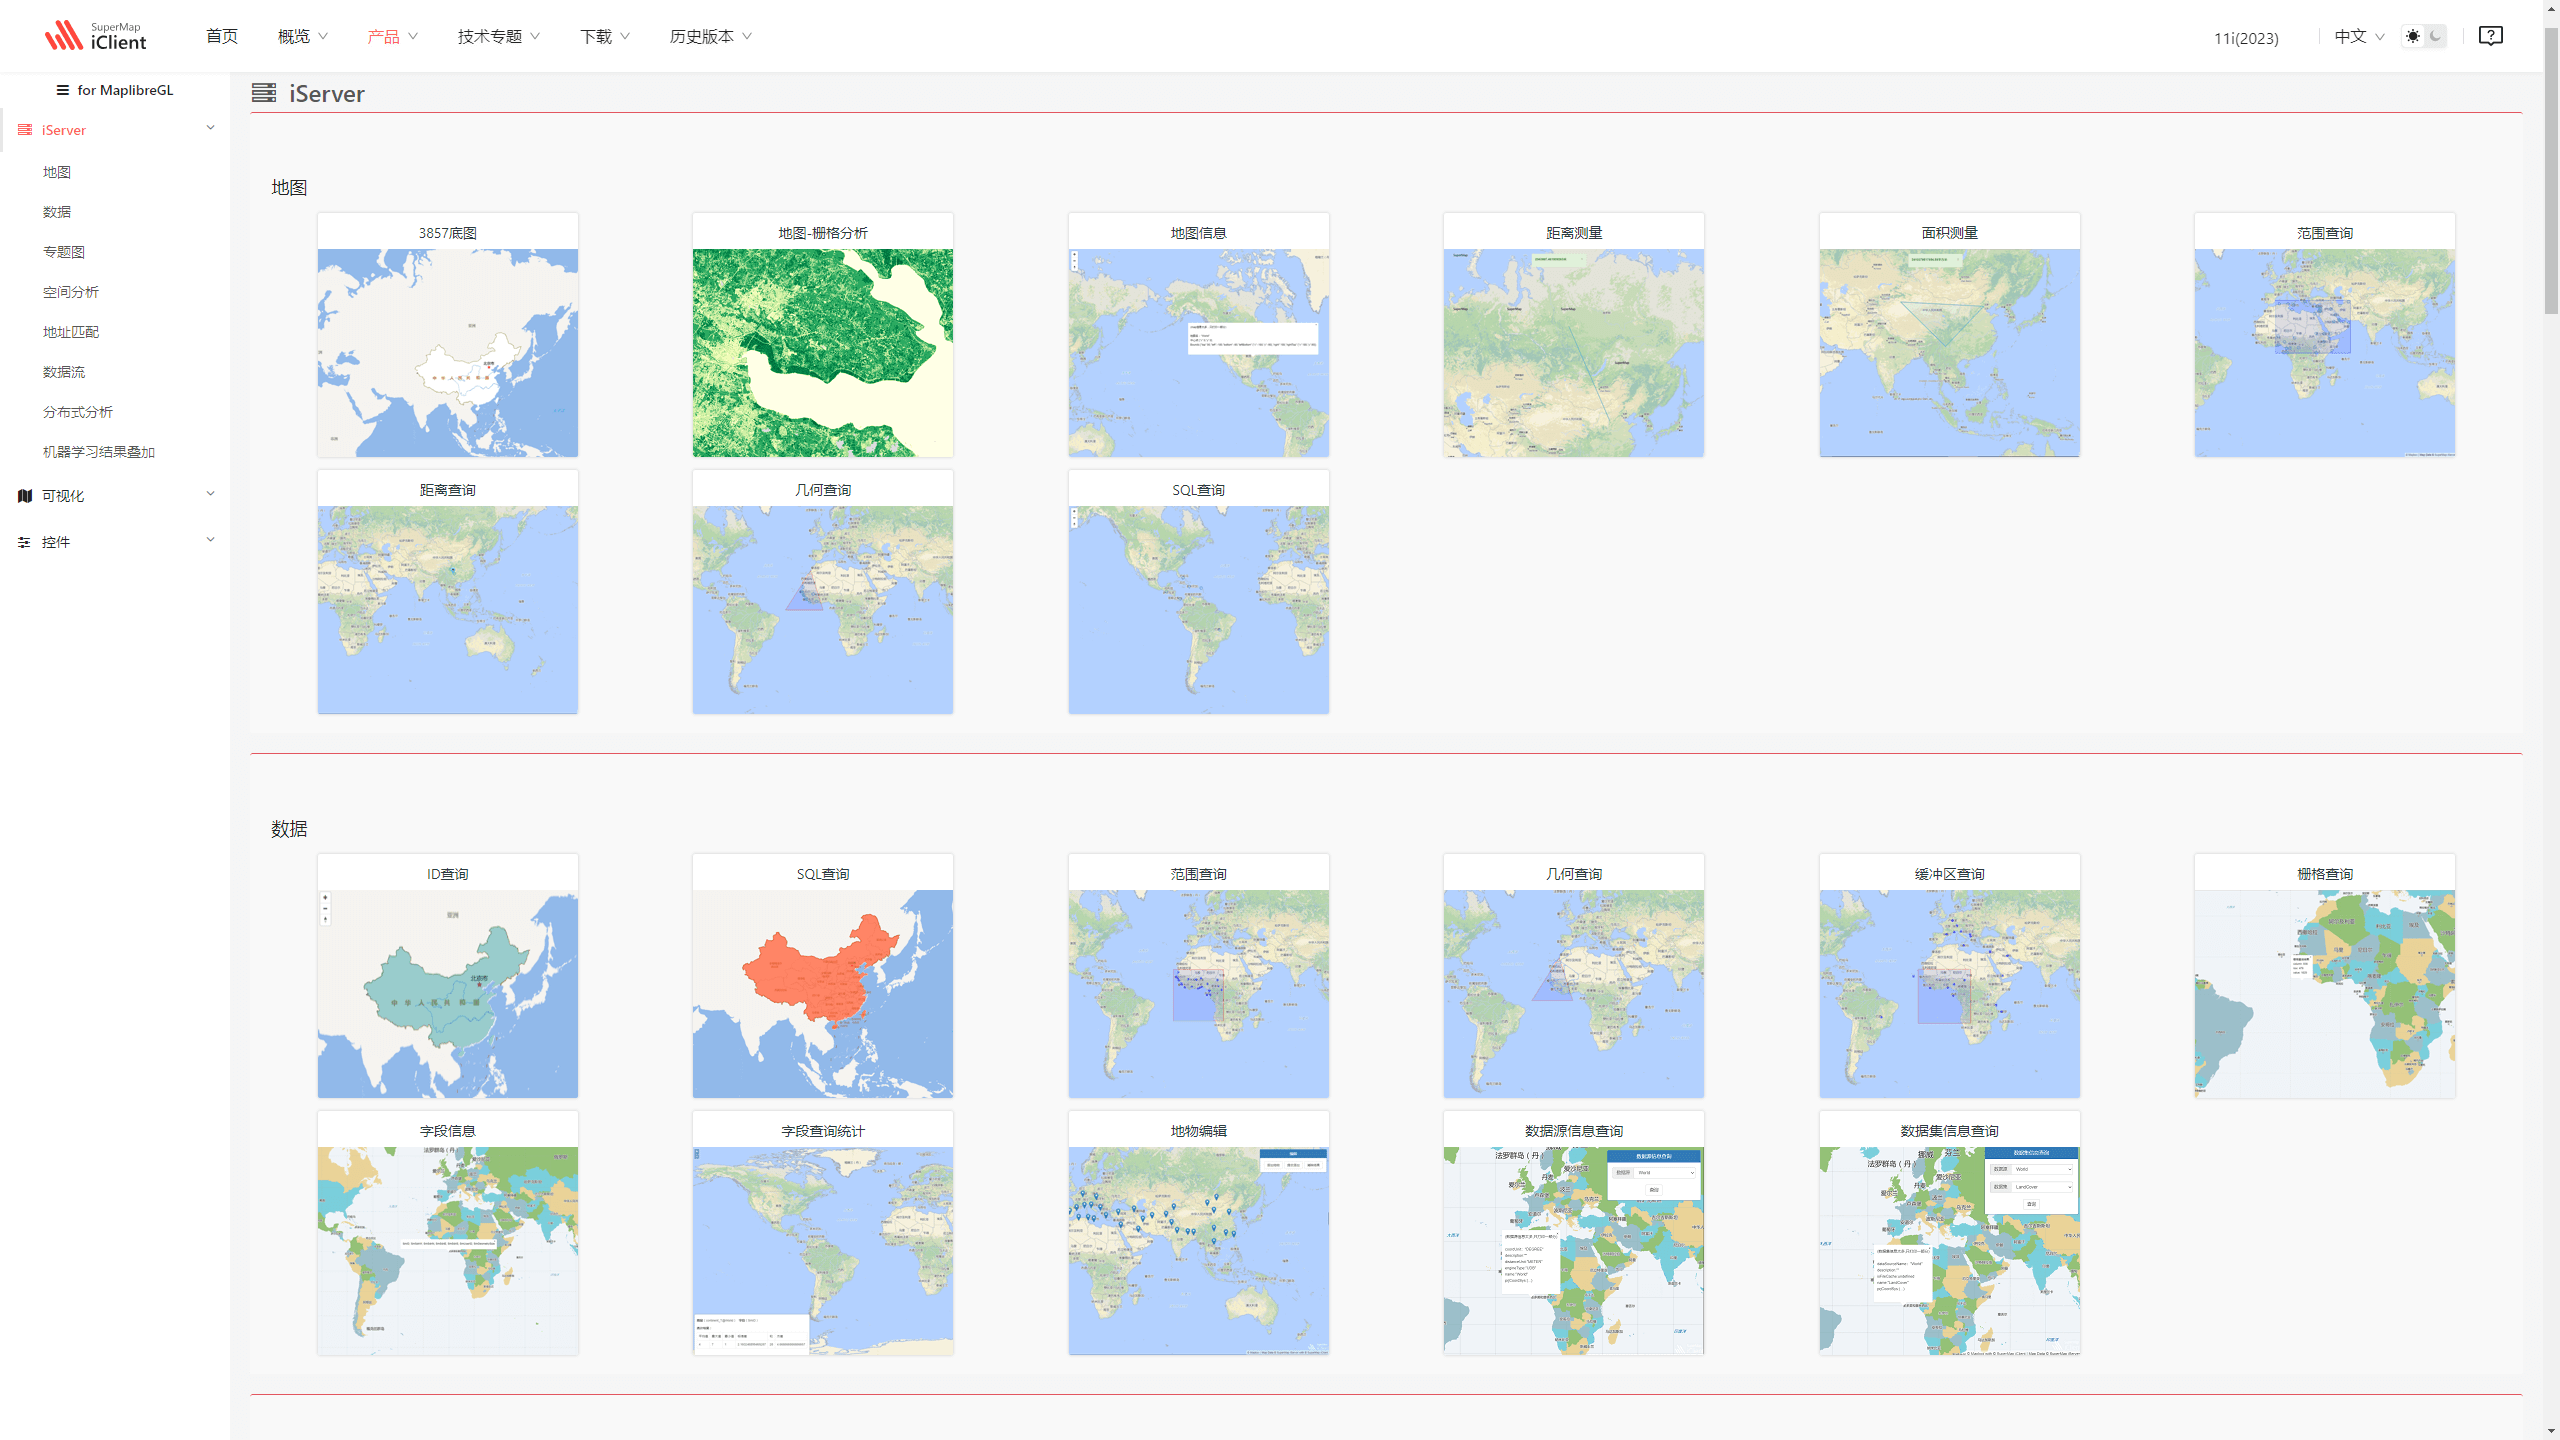Open the 地图-栅格分析 example thumbnail
Screen dimensions: 2560x1440
(x=822, y=352)
